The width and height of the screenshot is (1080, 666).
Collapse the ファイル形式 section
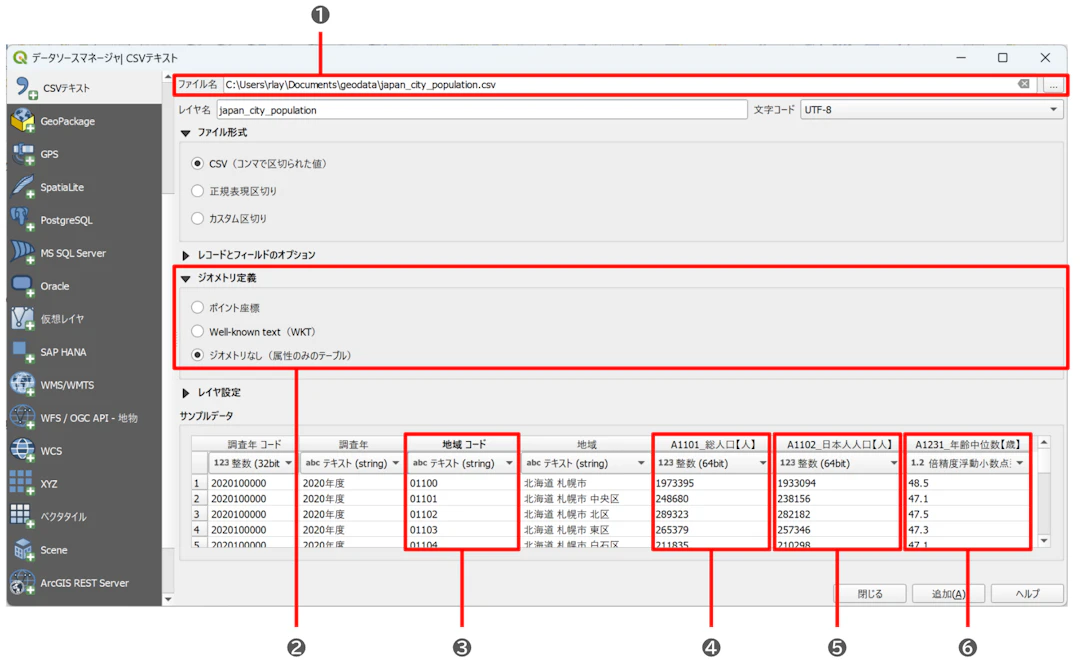tap(185, 133)
